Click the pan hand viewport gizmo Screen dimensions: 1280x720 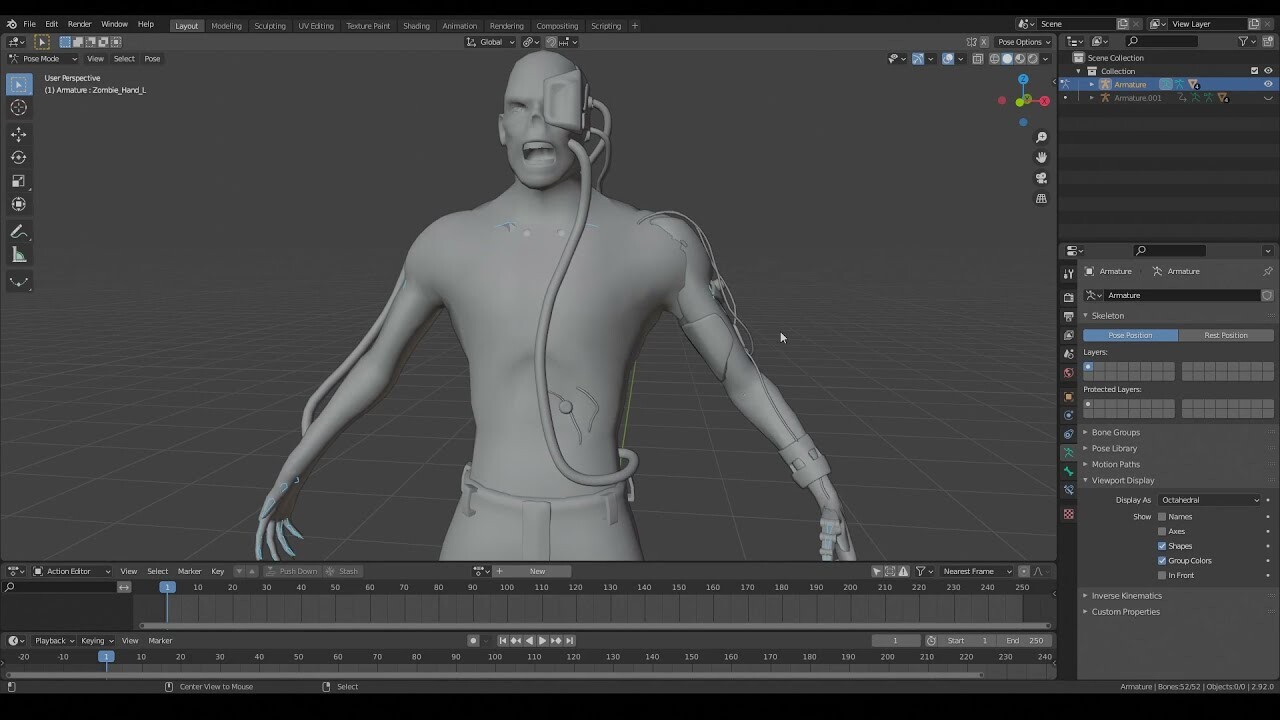pos(1041,157)
